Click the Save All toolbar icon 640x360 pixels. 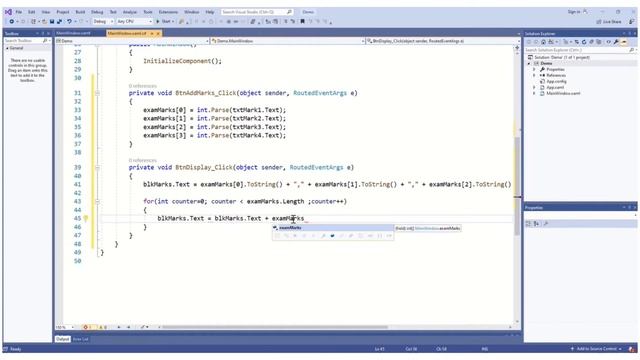[59, 21]
